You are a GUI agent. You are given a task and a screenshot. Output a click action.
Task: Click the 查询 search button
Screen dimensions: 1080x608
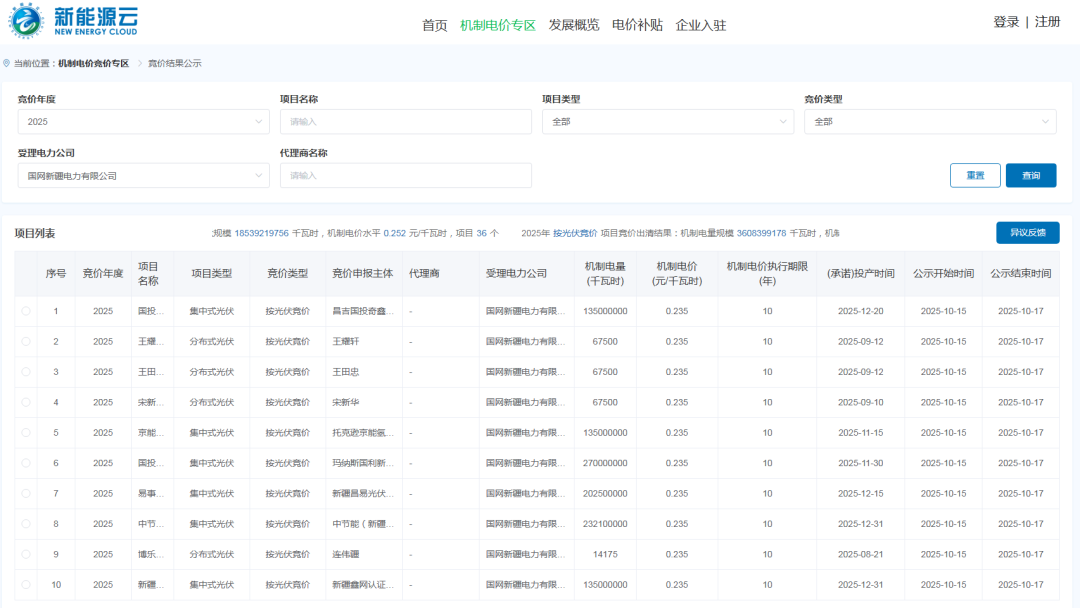(1030, 176)
